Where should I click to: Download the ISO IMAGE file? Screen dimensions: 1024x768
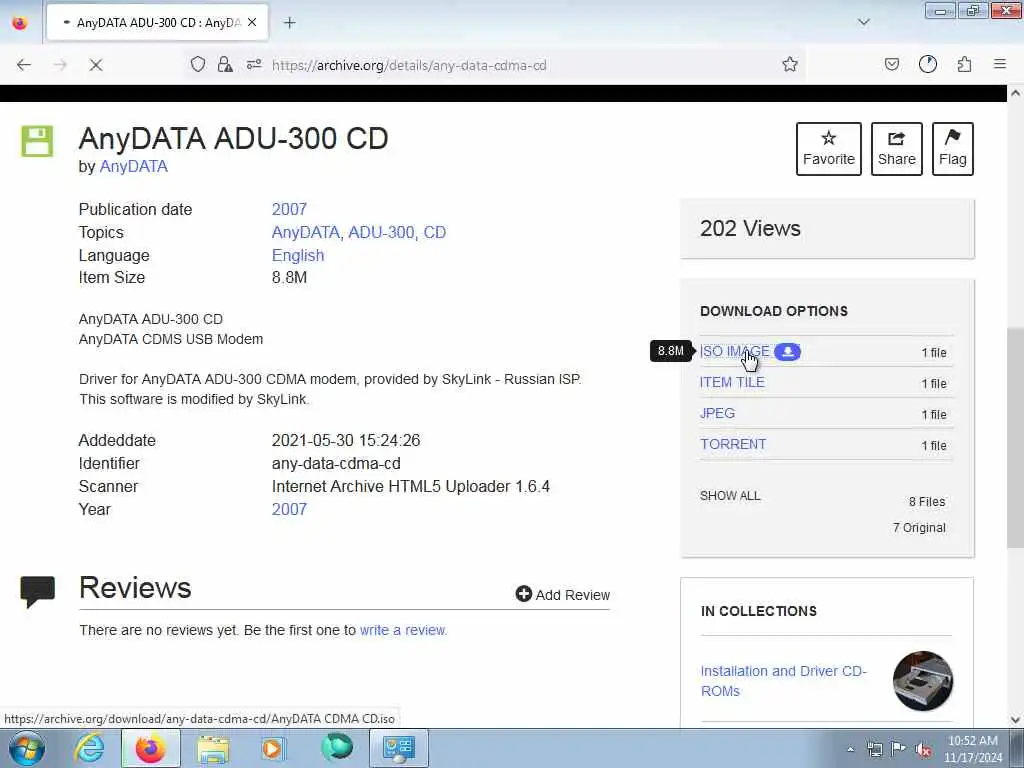[735, 351]
